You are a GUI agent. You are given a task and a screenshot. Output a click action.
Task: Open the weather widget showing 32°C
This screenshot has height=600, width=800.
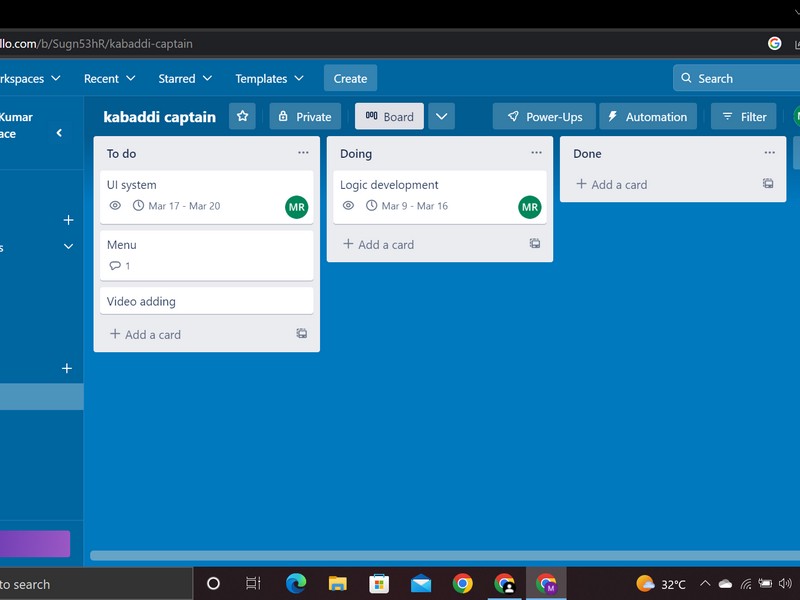click(660, 584)
